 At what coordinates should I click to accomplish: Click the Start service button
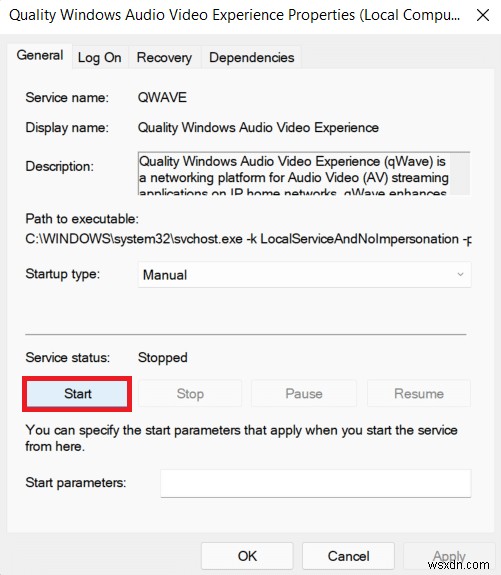coord(77,393)
